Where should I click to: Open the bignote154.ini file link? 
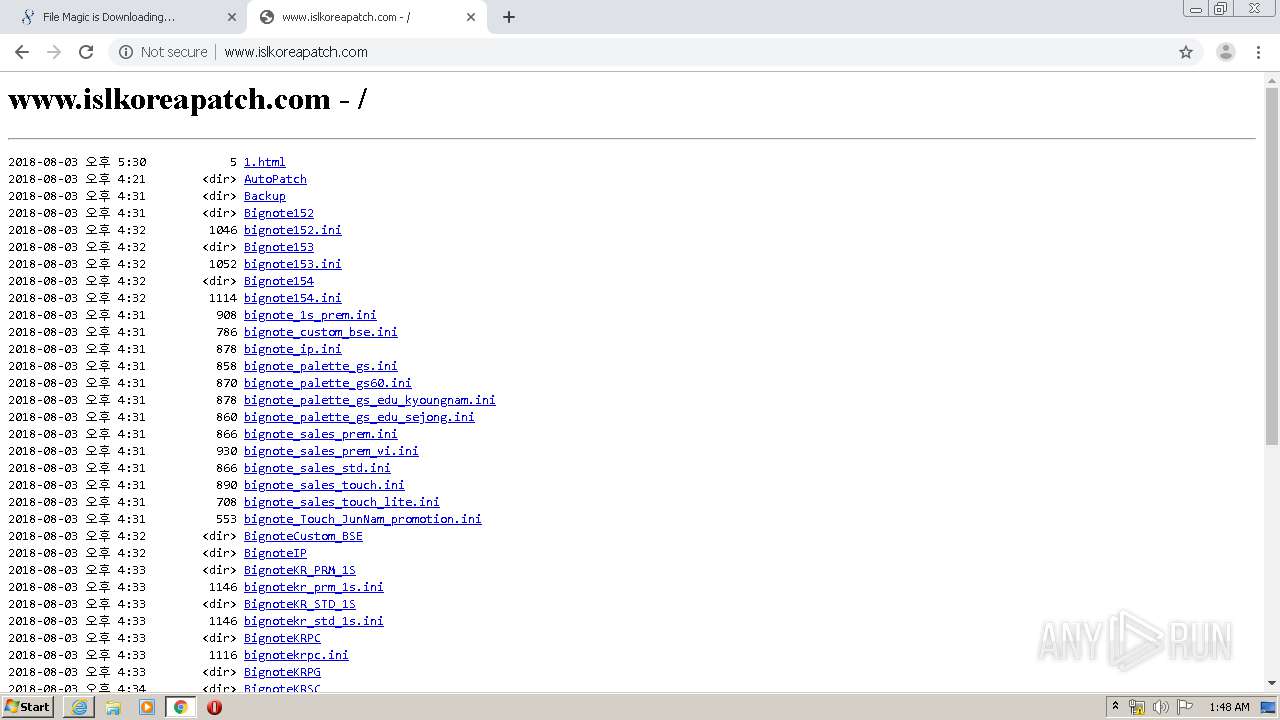(x=293, y=298)
